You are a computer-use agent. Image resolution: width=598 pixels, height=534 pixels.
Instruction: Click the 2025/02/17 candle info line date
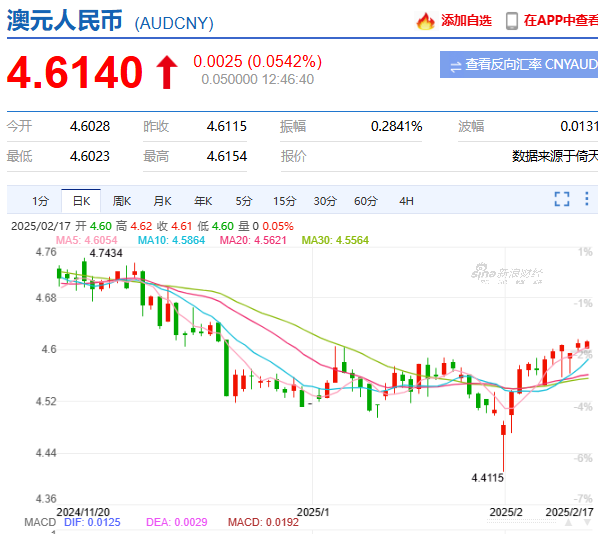pos(41,227)
